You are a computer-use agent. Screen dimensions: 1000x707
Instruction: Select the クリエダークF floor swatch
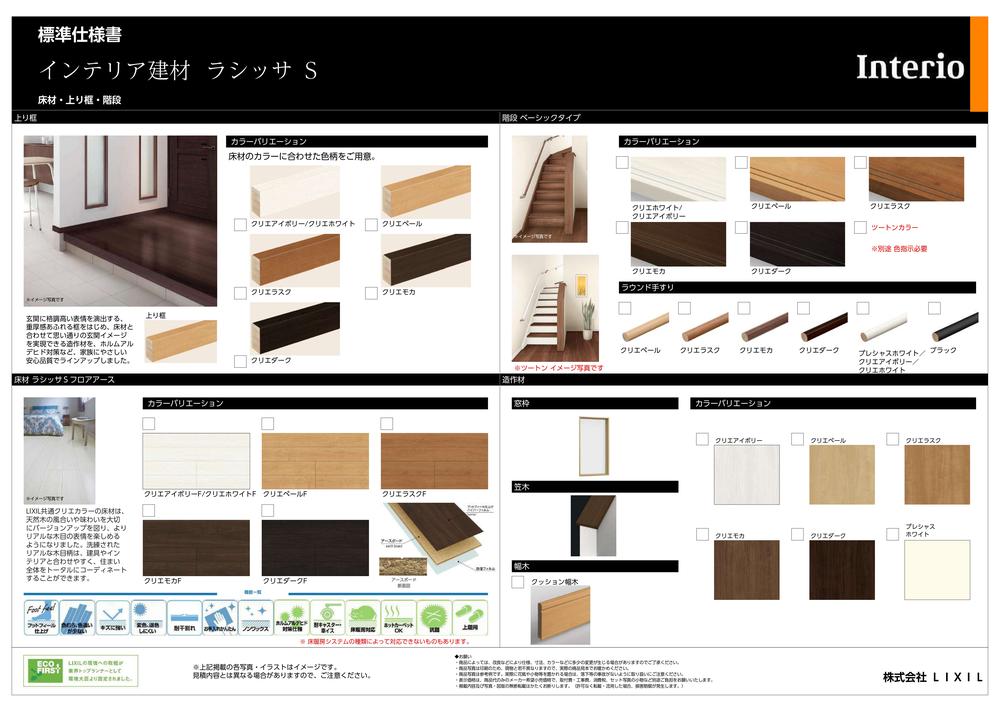tap(315, 548)
